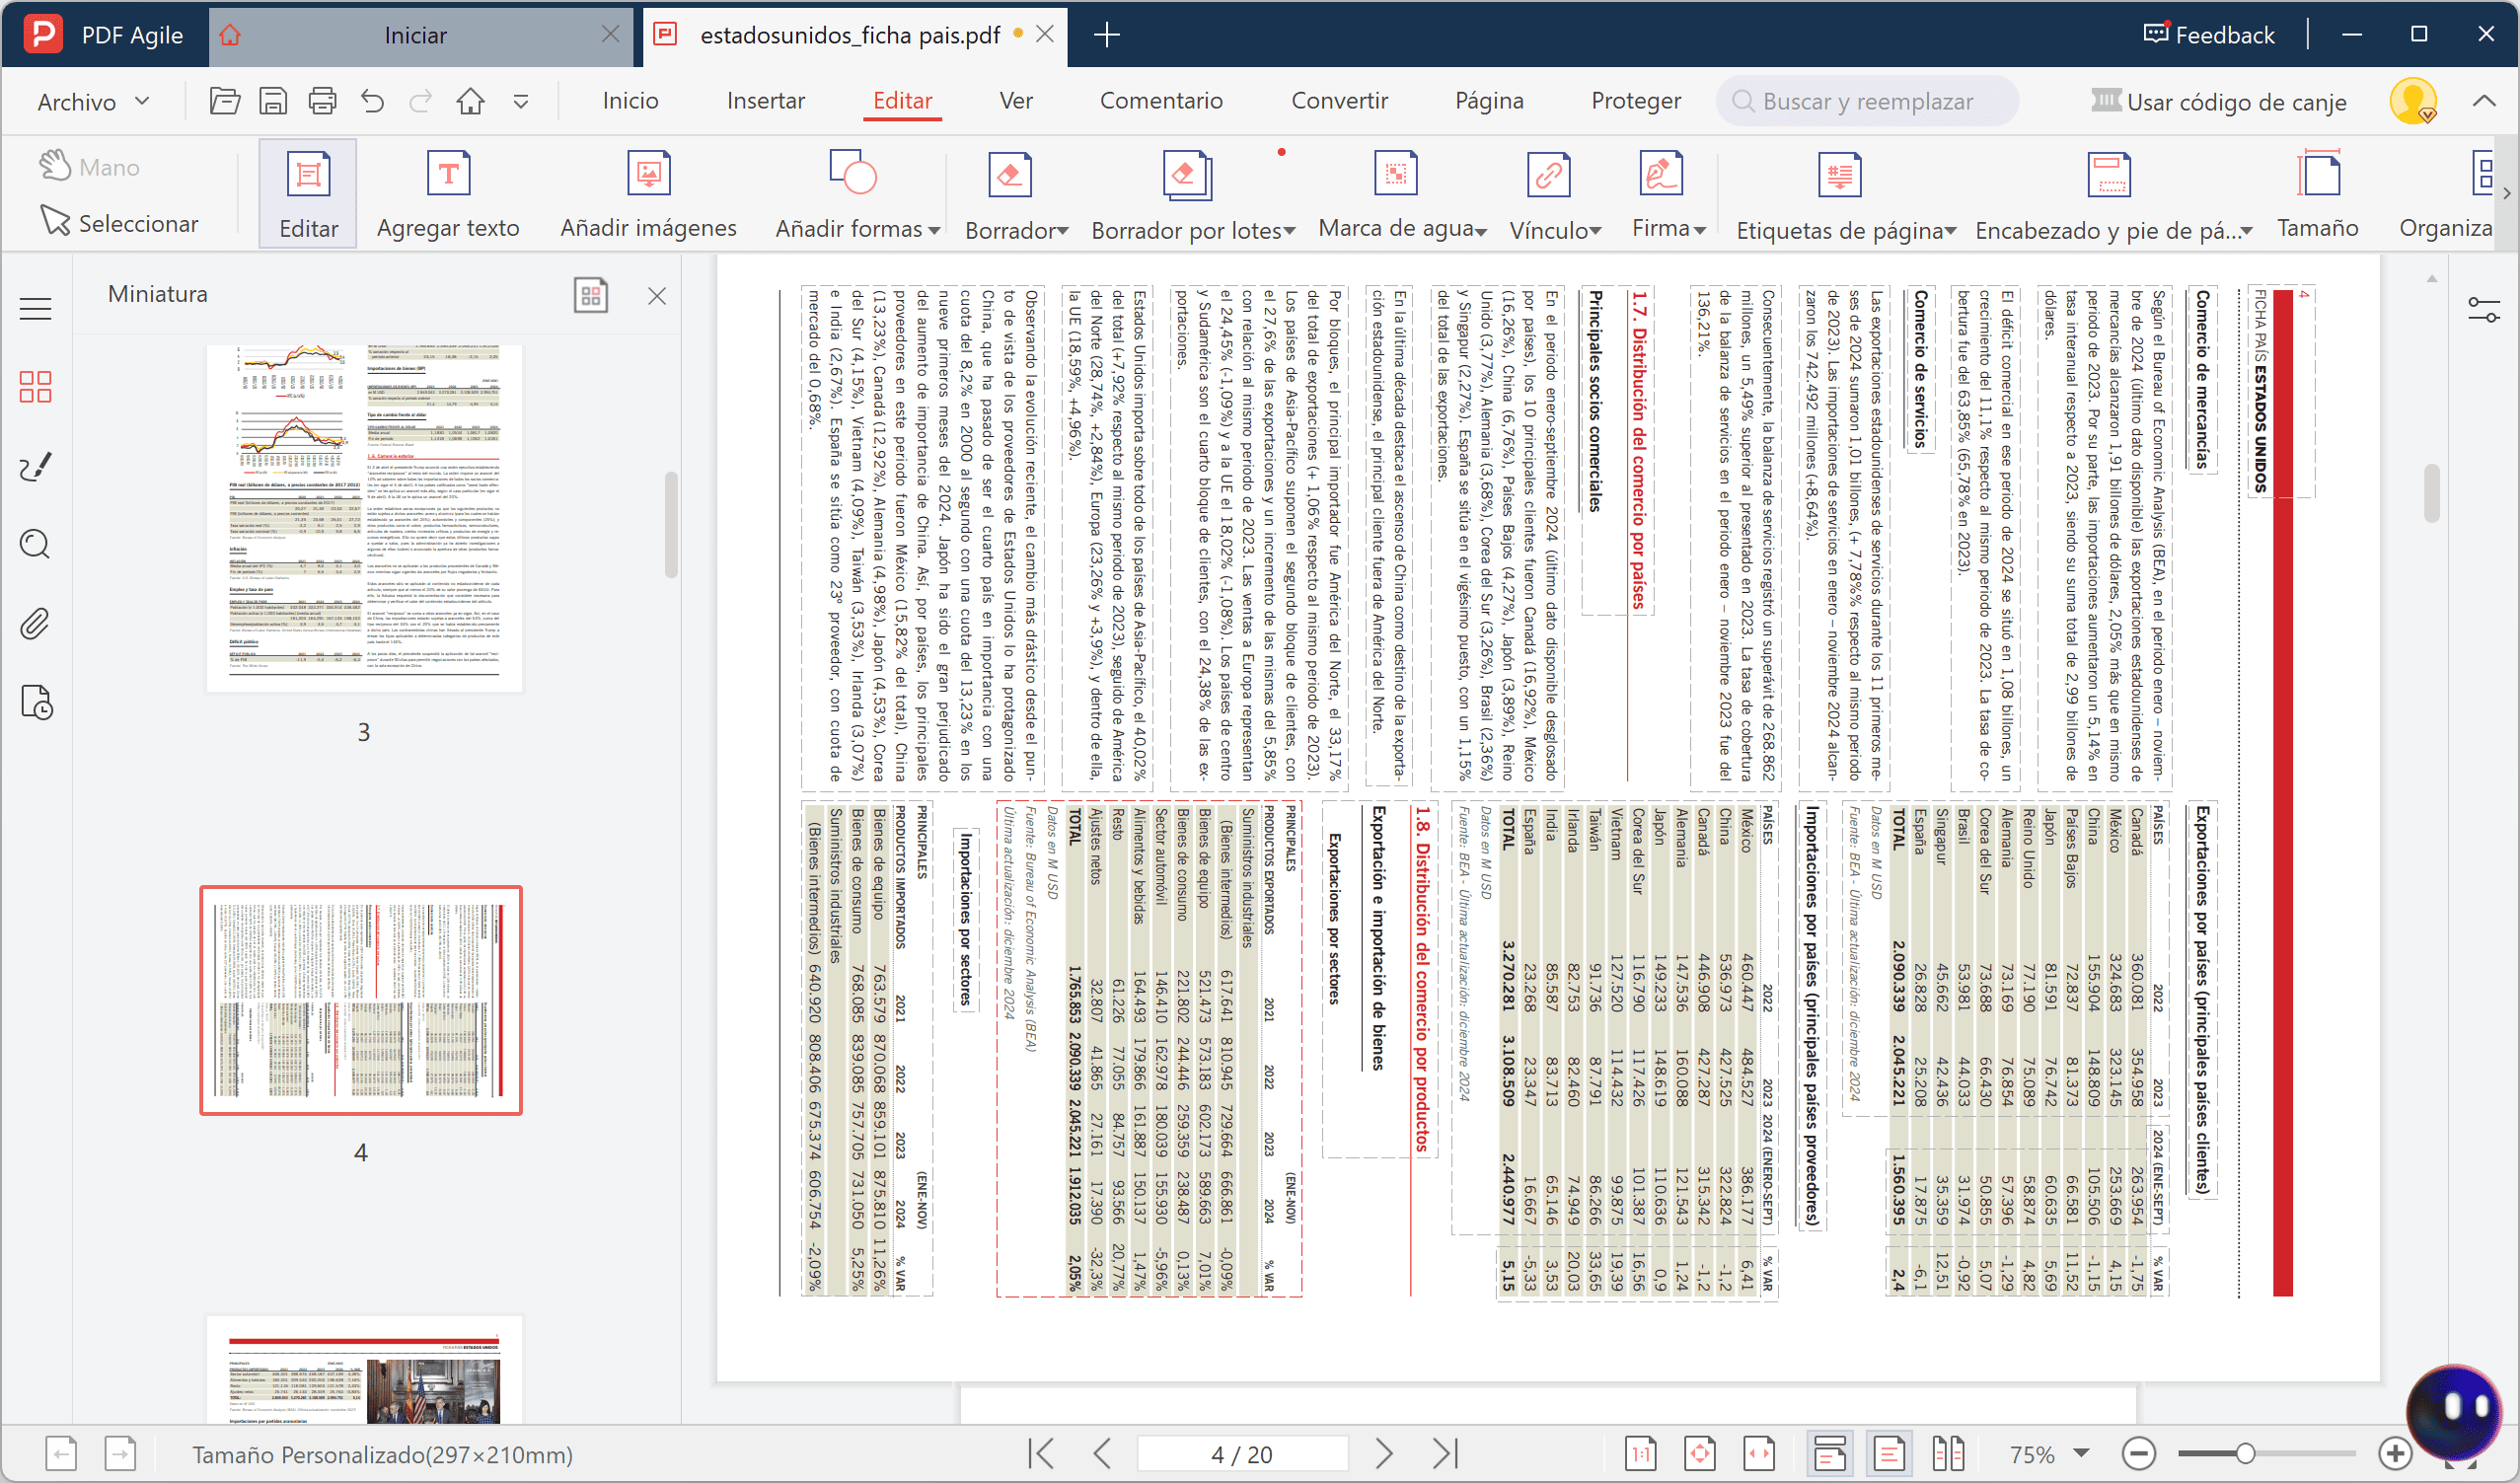
Task: Toggle the sidebar hamburger menu
Action: (35, 309)
